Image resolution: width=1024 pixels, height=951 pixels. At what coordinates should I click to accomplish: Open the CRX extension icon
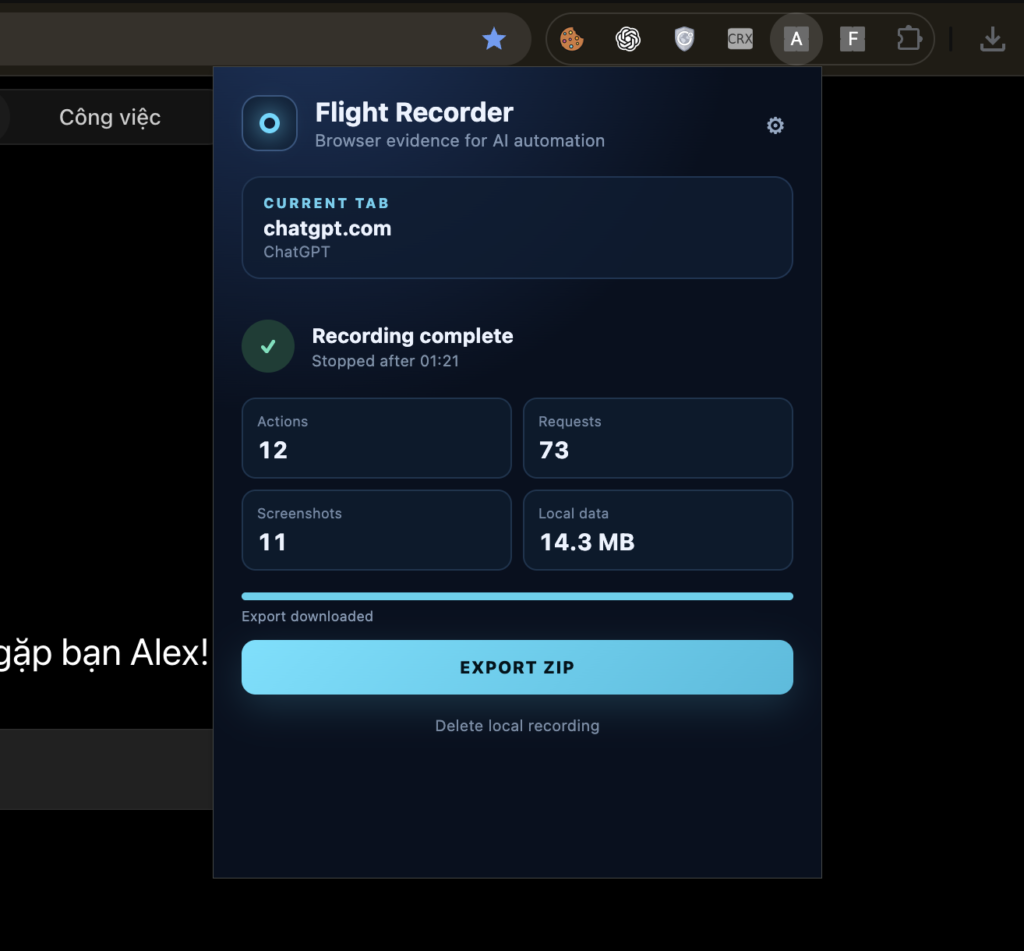[740, 39]
